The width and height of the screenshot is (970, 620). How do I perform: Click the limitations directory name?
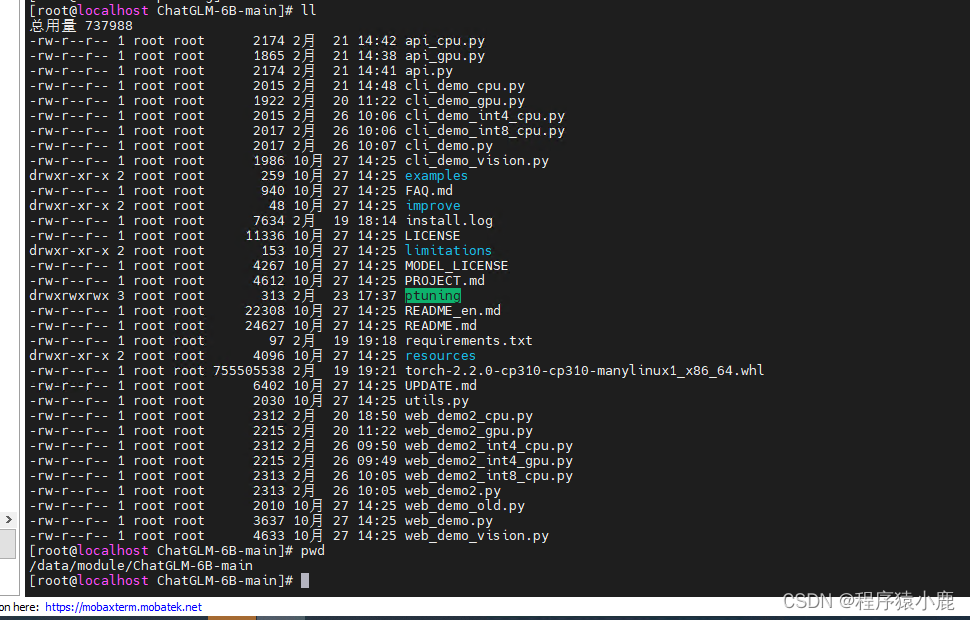(449, 251)
